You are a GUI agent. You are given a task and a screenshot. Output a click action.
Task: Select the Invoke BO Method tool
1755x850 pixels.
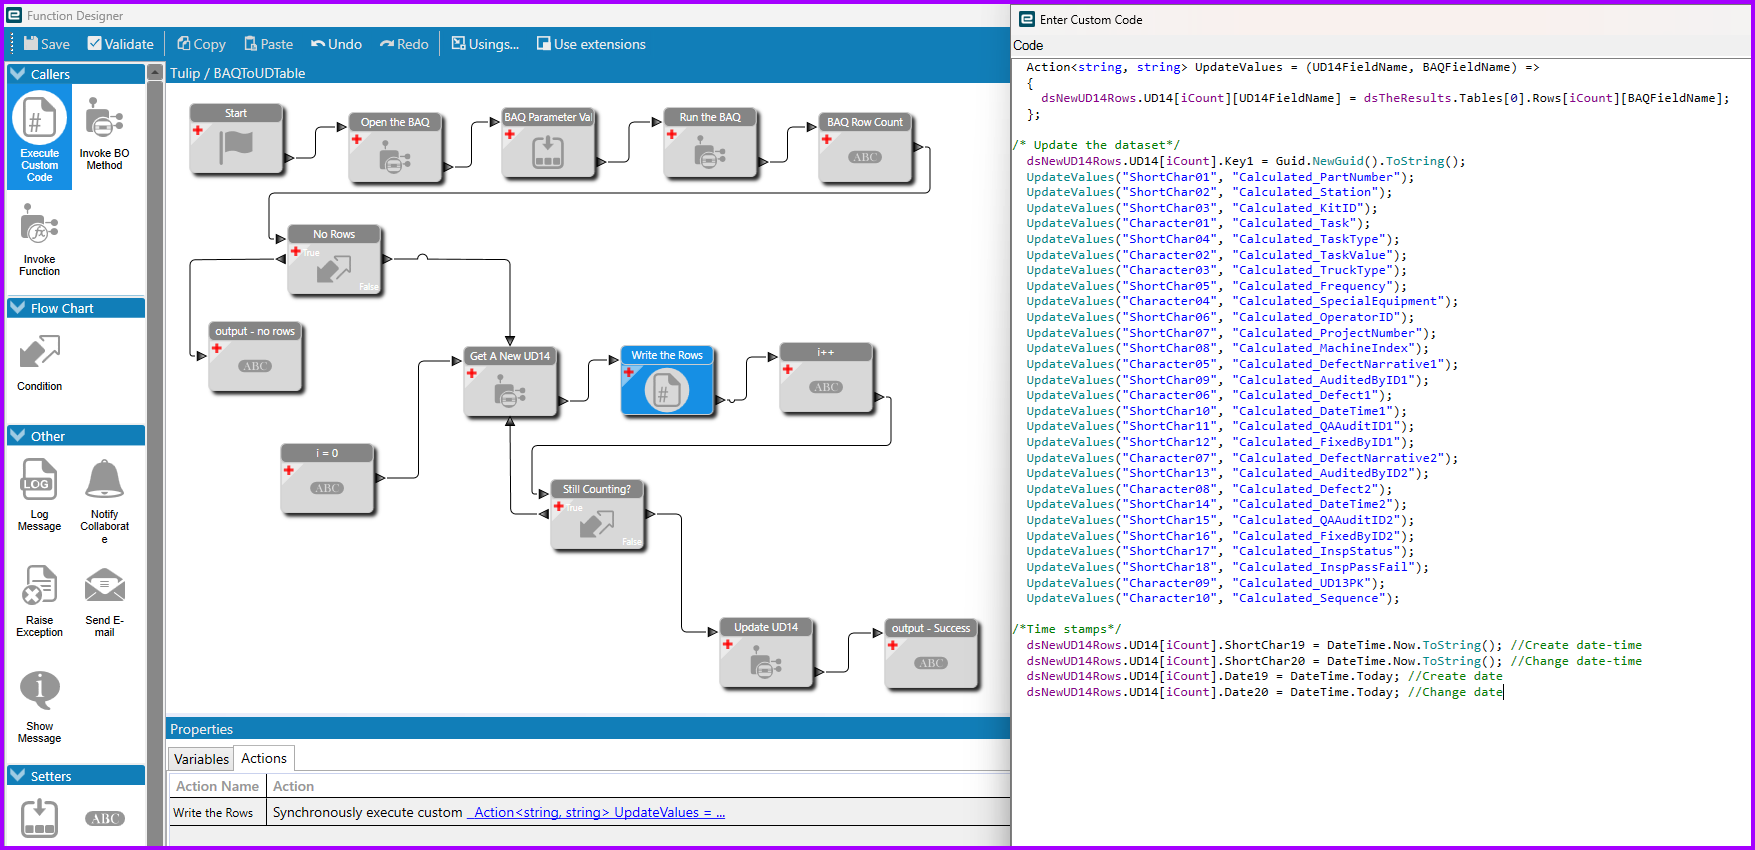(x=104, y=133)
